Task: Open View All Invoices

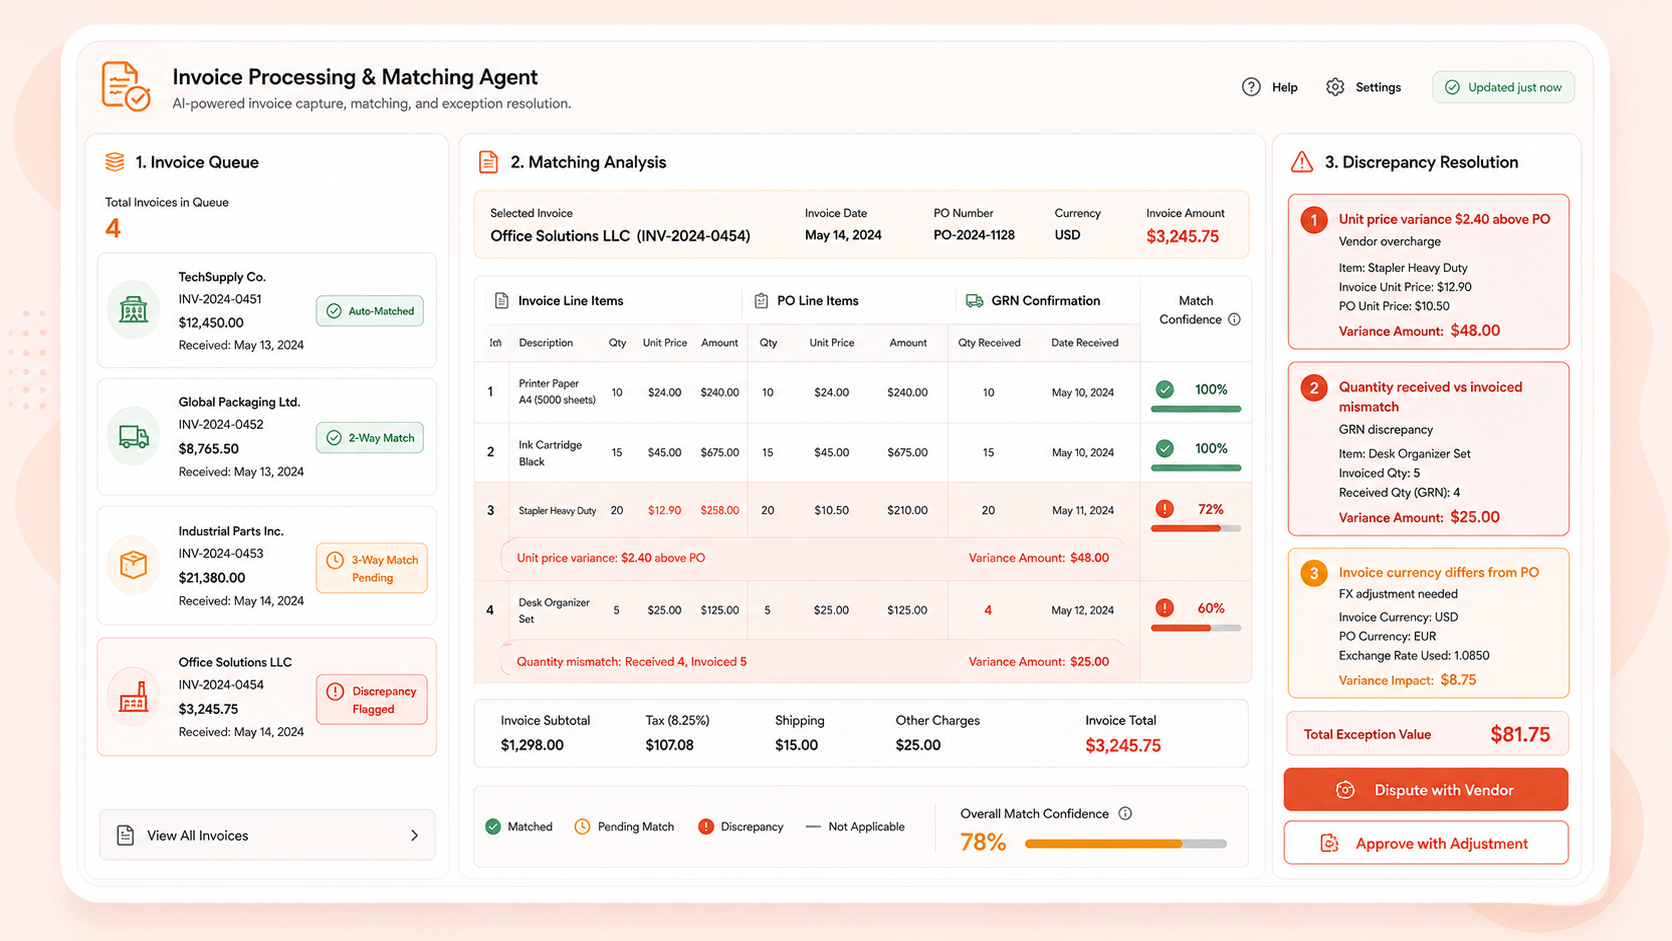Action: 267,835
